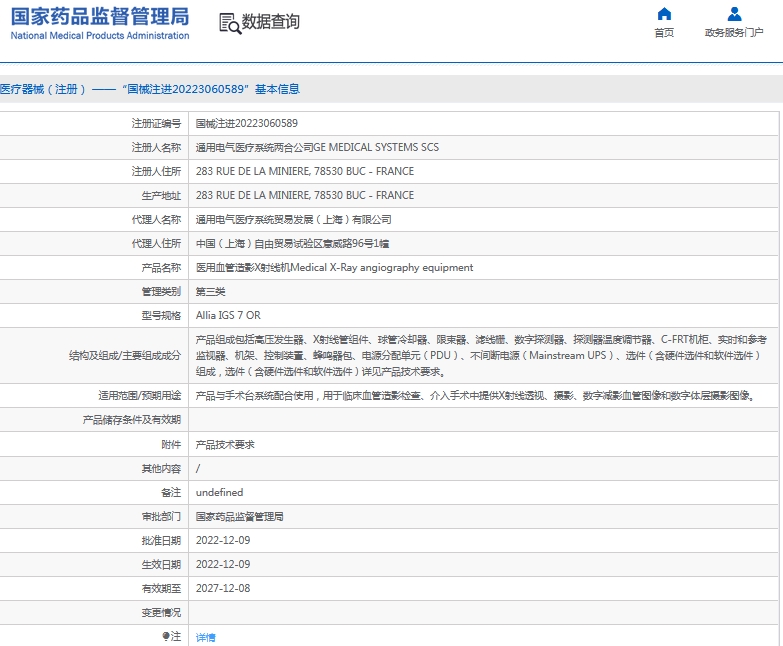The height and width of the screenshot is (646, 783).
Task: Click the 数据查询 heading text
Action: (271, 21)
